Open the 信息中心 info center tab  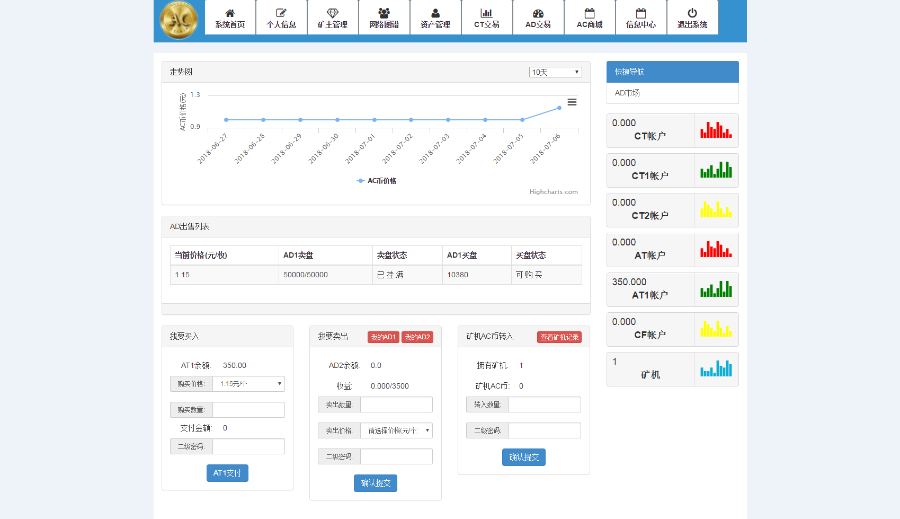(x=641, y=18)
